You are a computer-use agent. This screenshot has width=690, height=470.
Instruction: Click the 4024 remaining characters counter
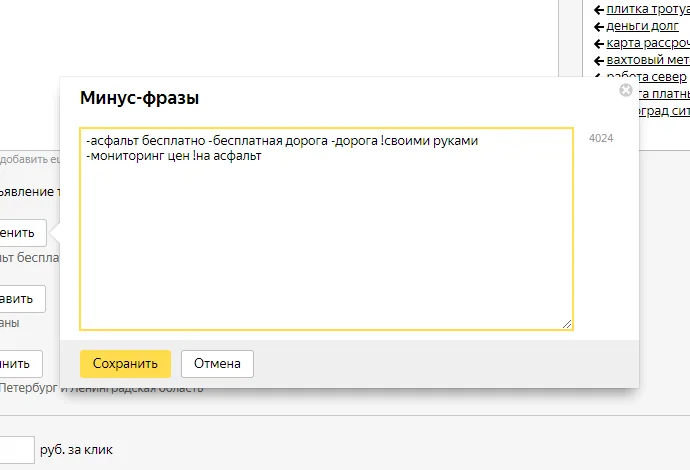pyautogui.click(x=601, y=138)
